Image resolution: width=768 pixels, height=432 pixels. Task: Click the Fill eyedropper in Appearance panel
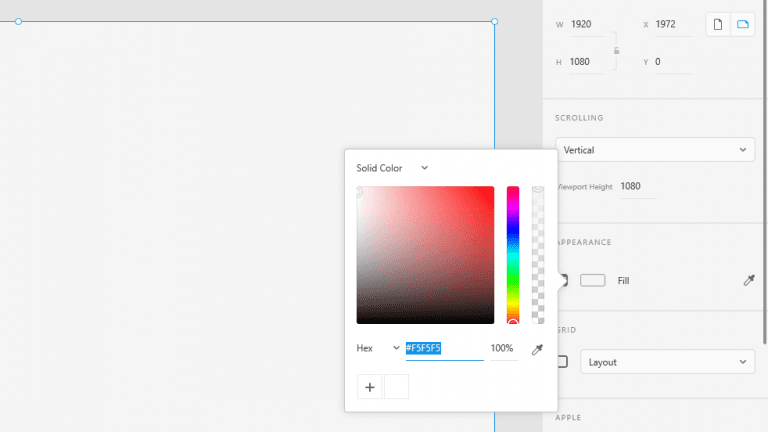(749, 280)
